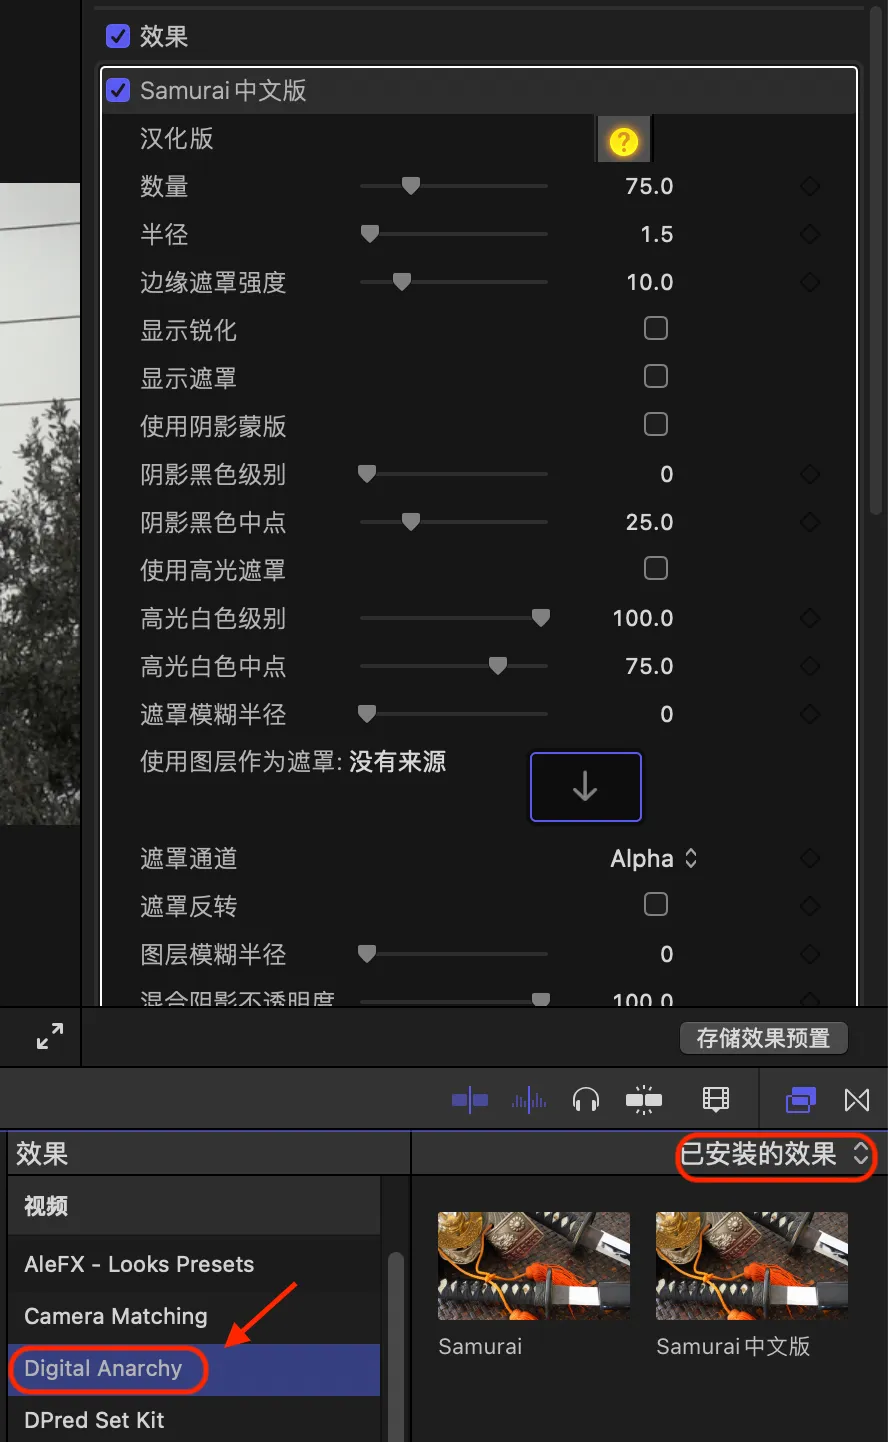Select the Samurai effect thumbnail
Image resolution: width=888 pixels, height=1442 pixels.
(534, 1266)
